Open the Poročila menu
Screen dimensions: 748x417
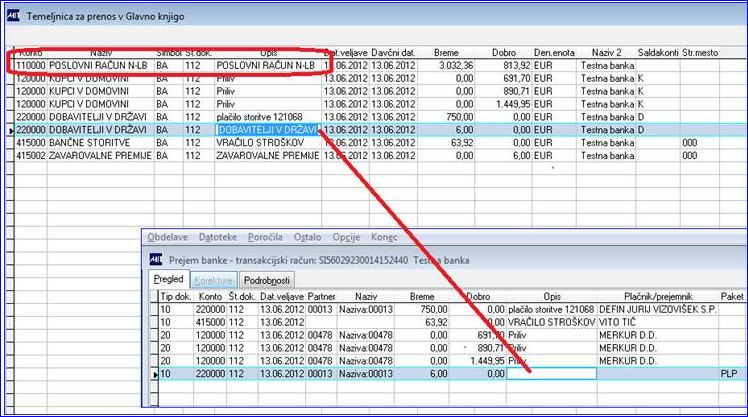click(265, 237)
